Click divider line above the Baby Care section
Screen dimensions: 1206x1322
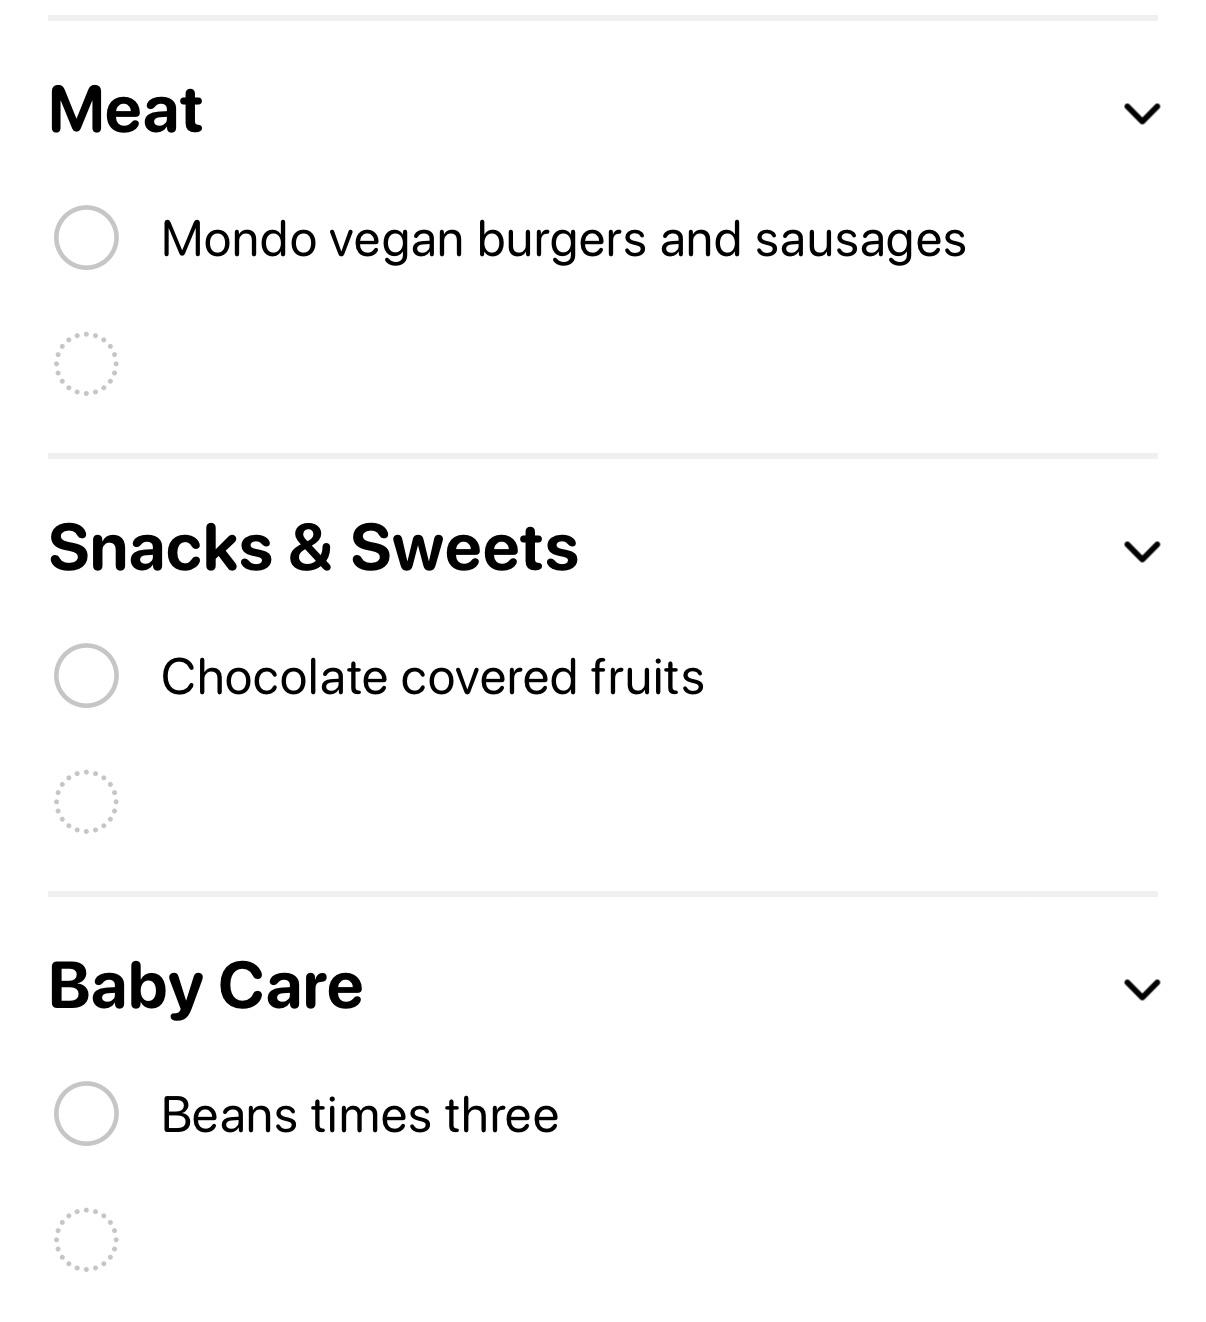(x=603, y=894)
